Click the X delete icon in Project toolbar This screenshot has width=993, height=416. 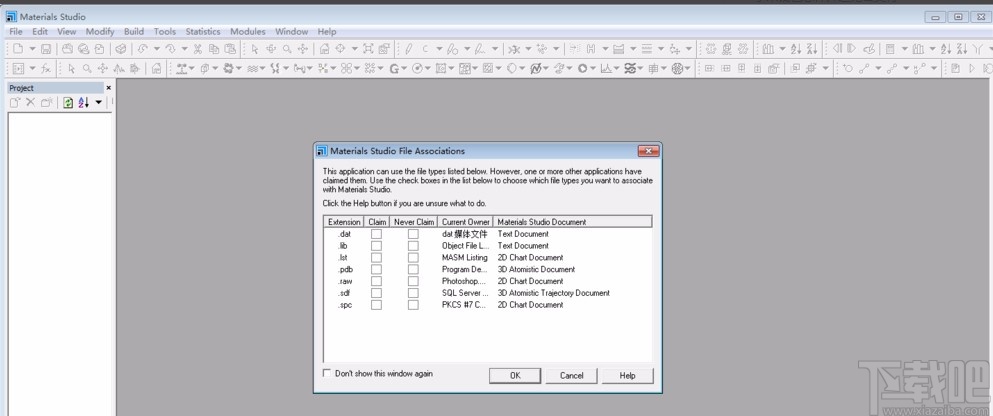(x=30, y=103)
